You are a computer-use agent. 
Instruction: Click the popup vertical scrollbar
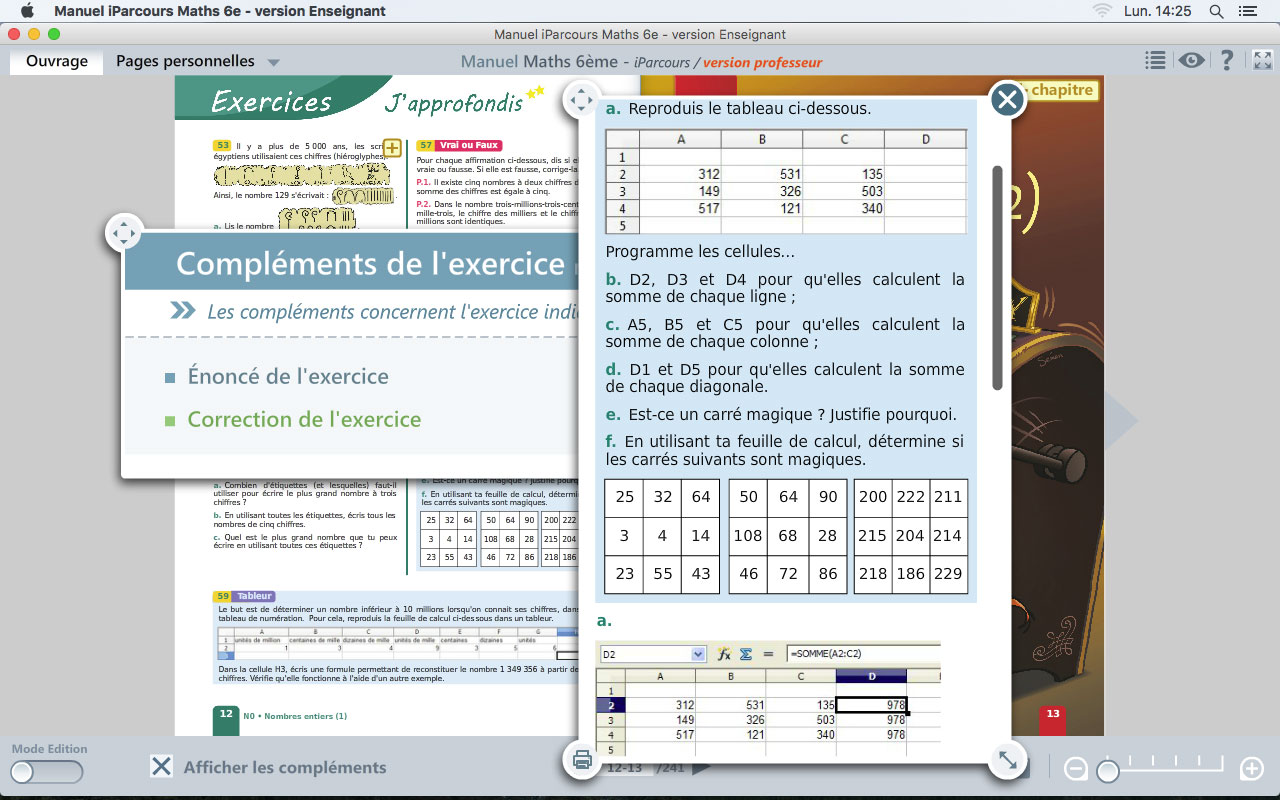[x=997, y=277]
